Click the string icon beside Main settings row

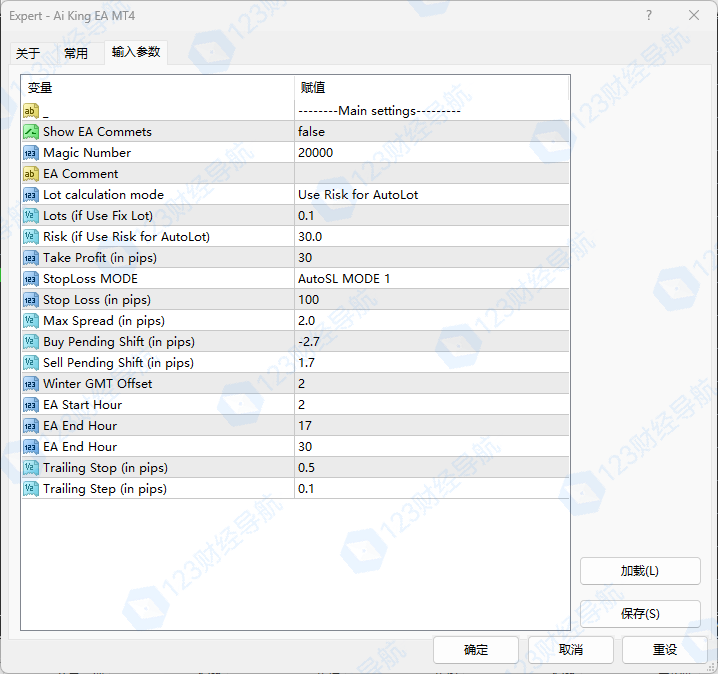(31, 111)
